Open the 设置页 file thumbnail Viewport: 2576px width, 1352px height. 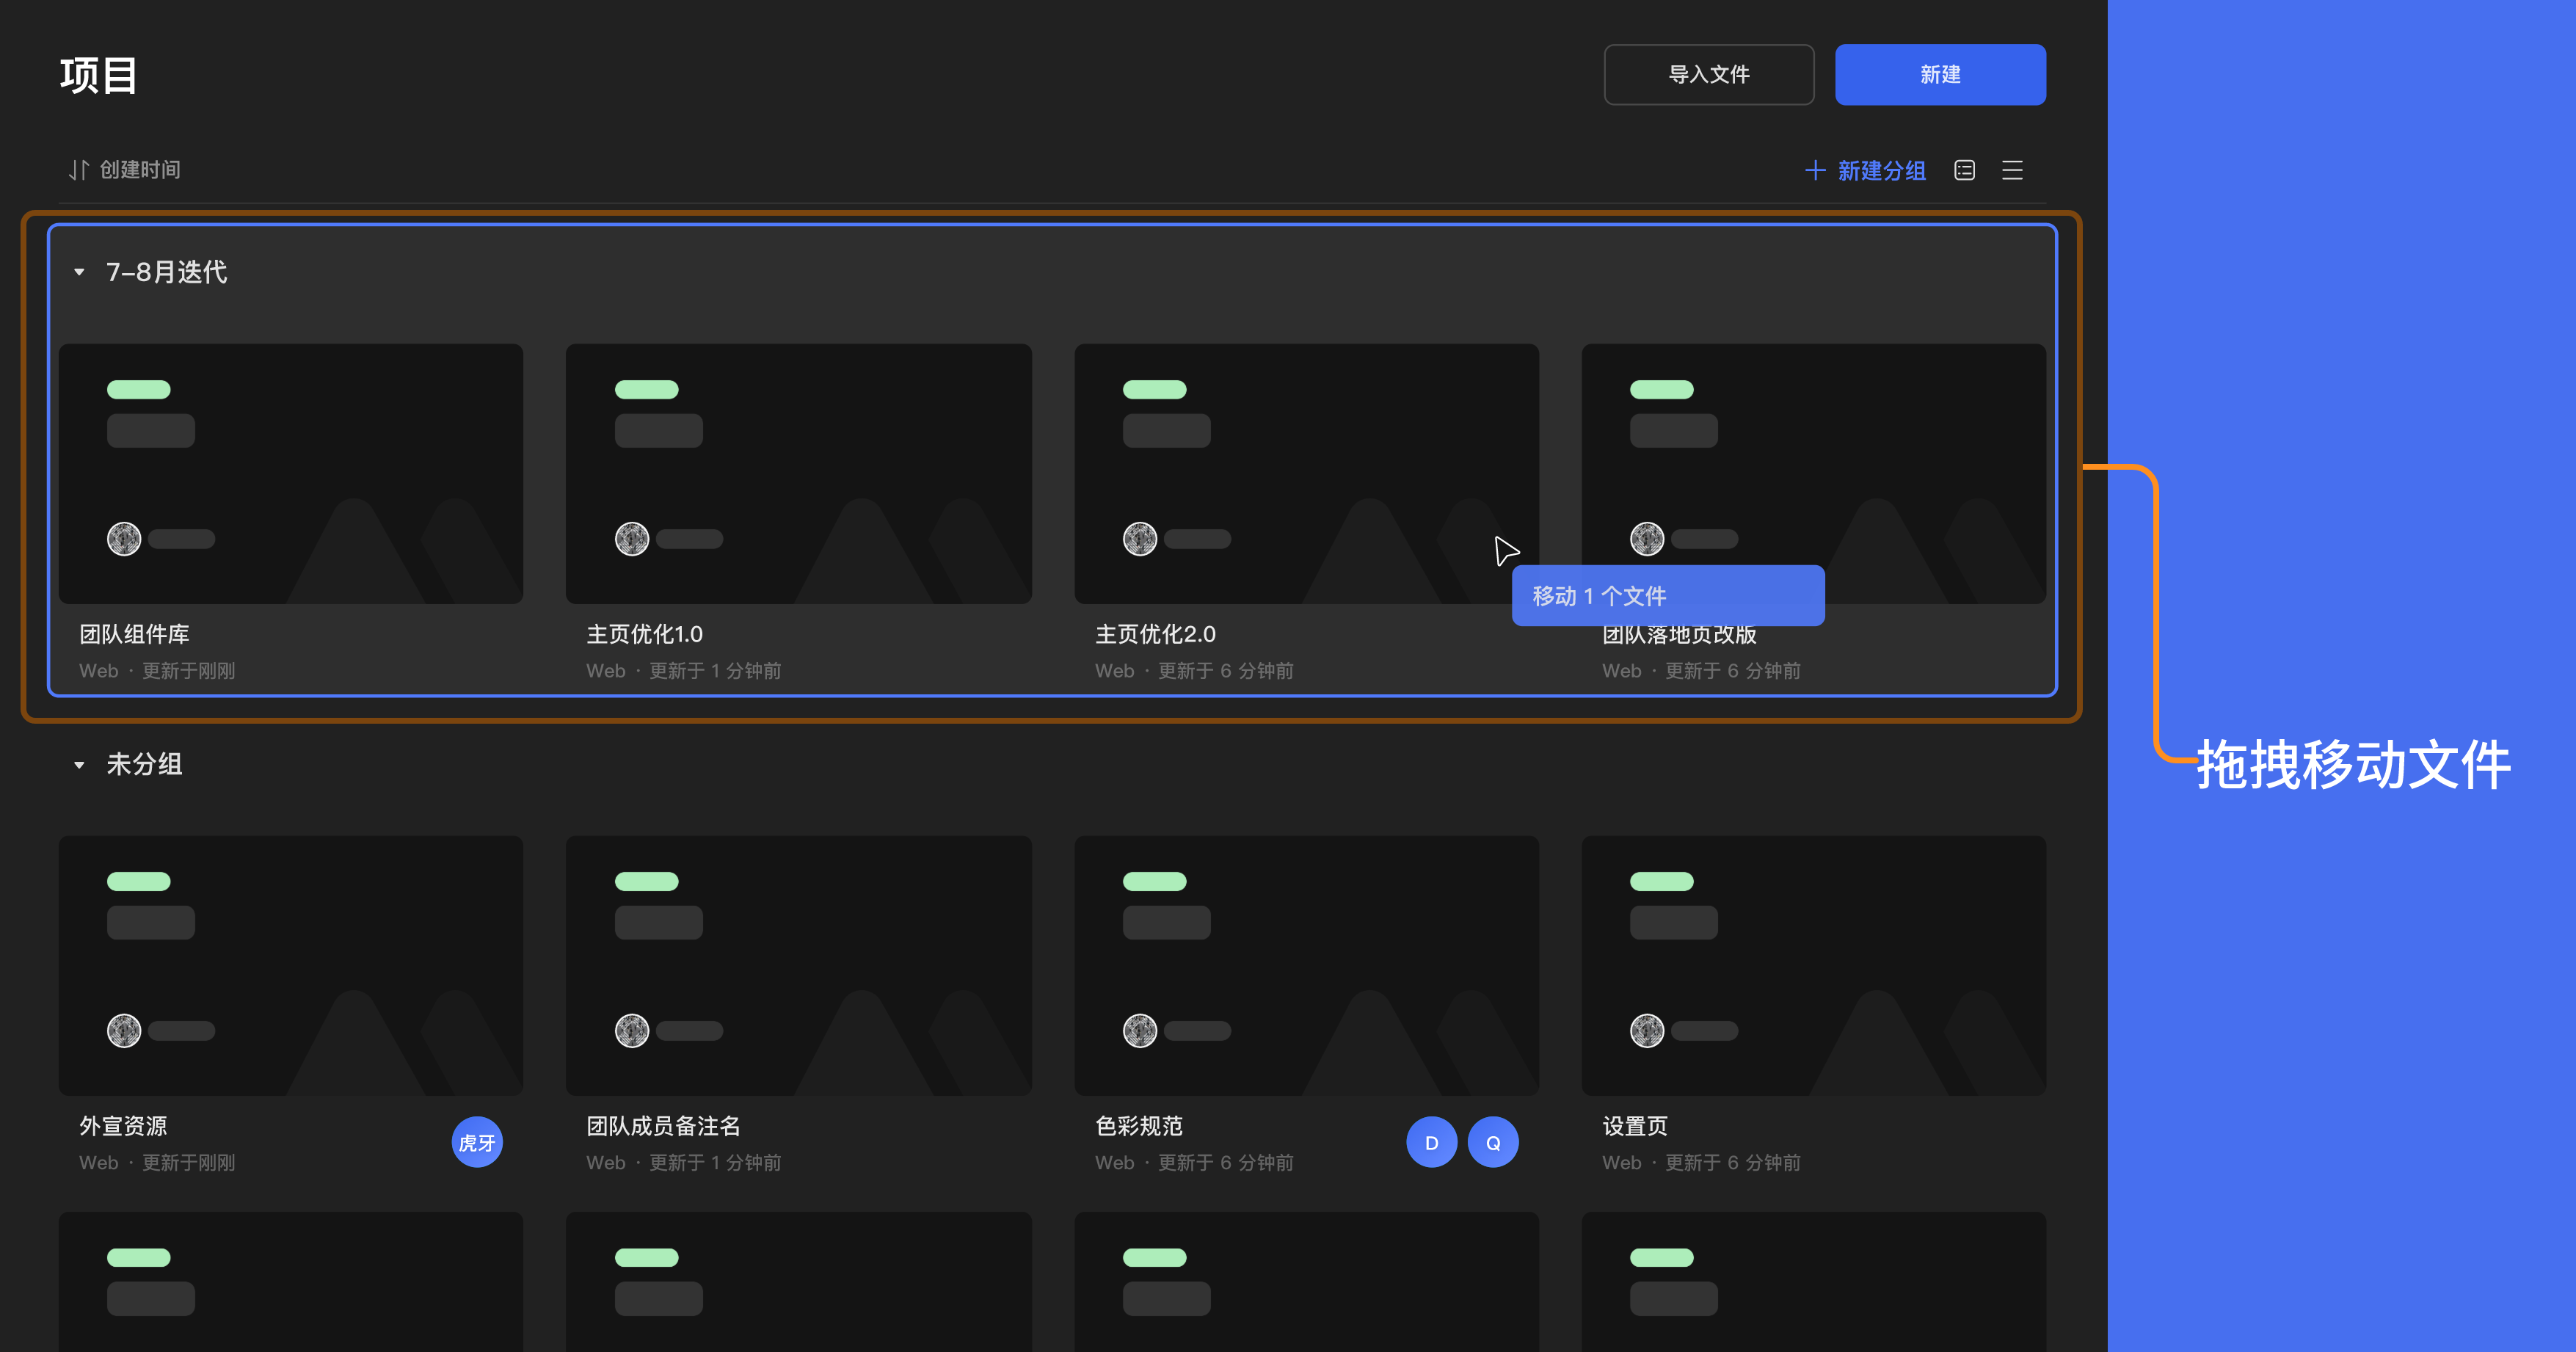1813,966
